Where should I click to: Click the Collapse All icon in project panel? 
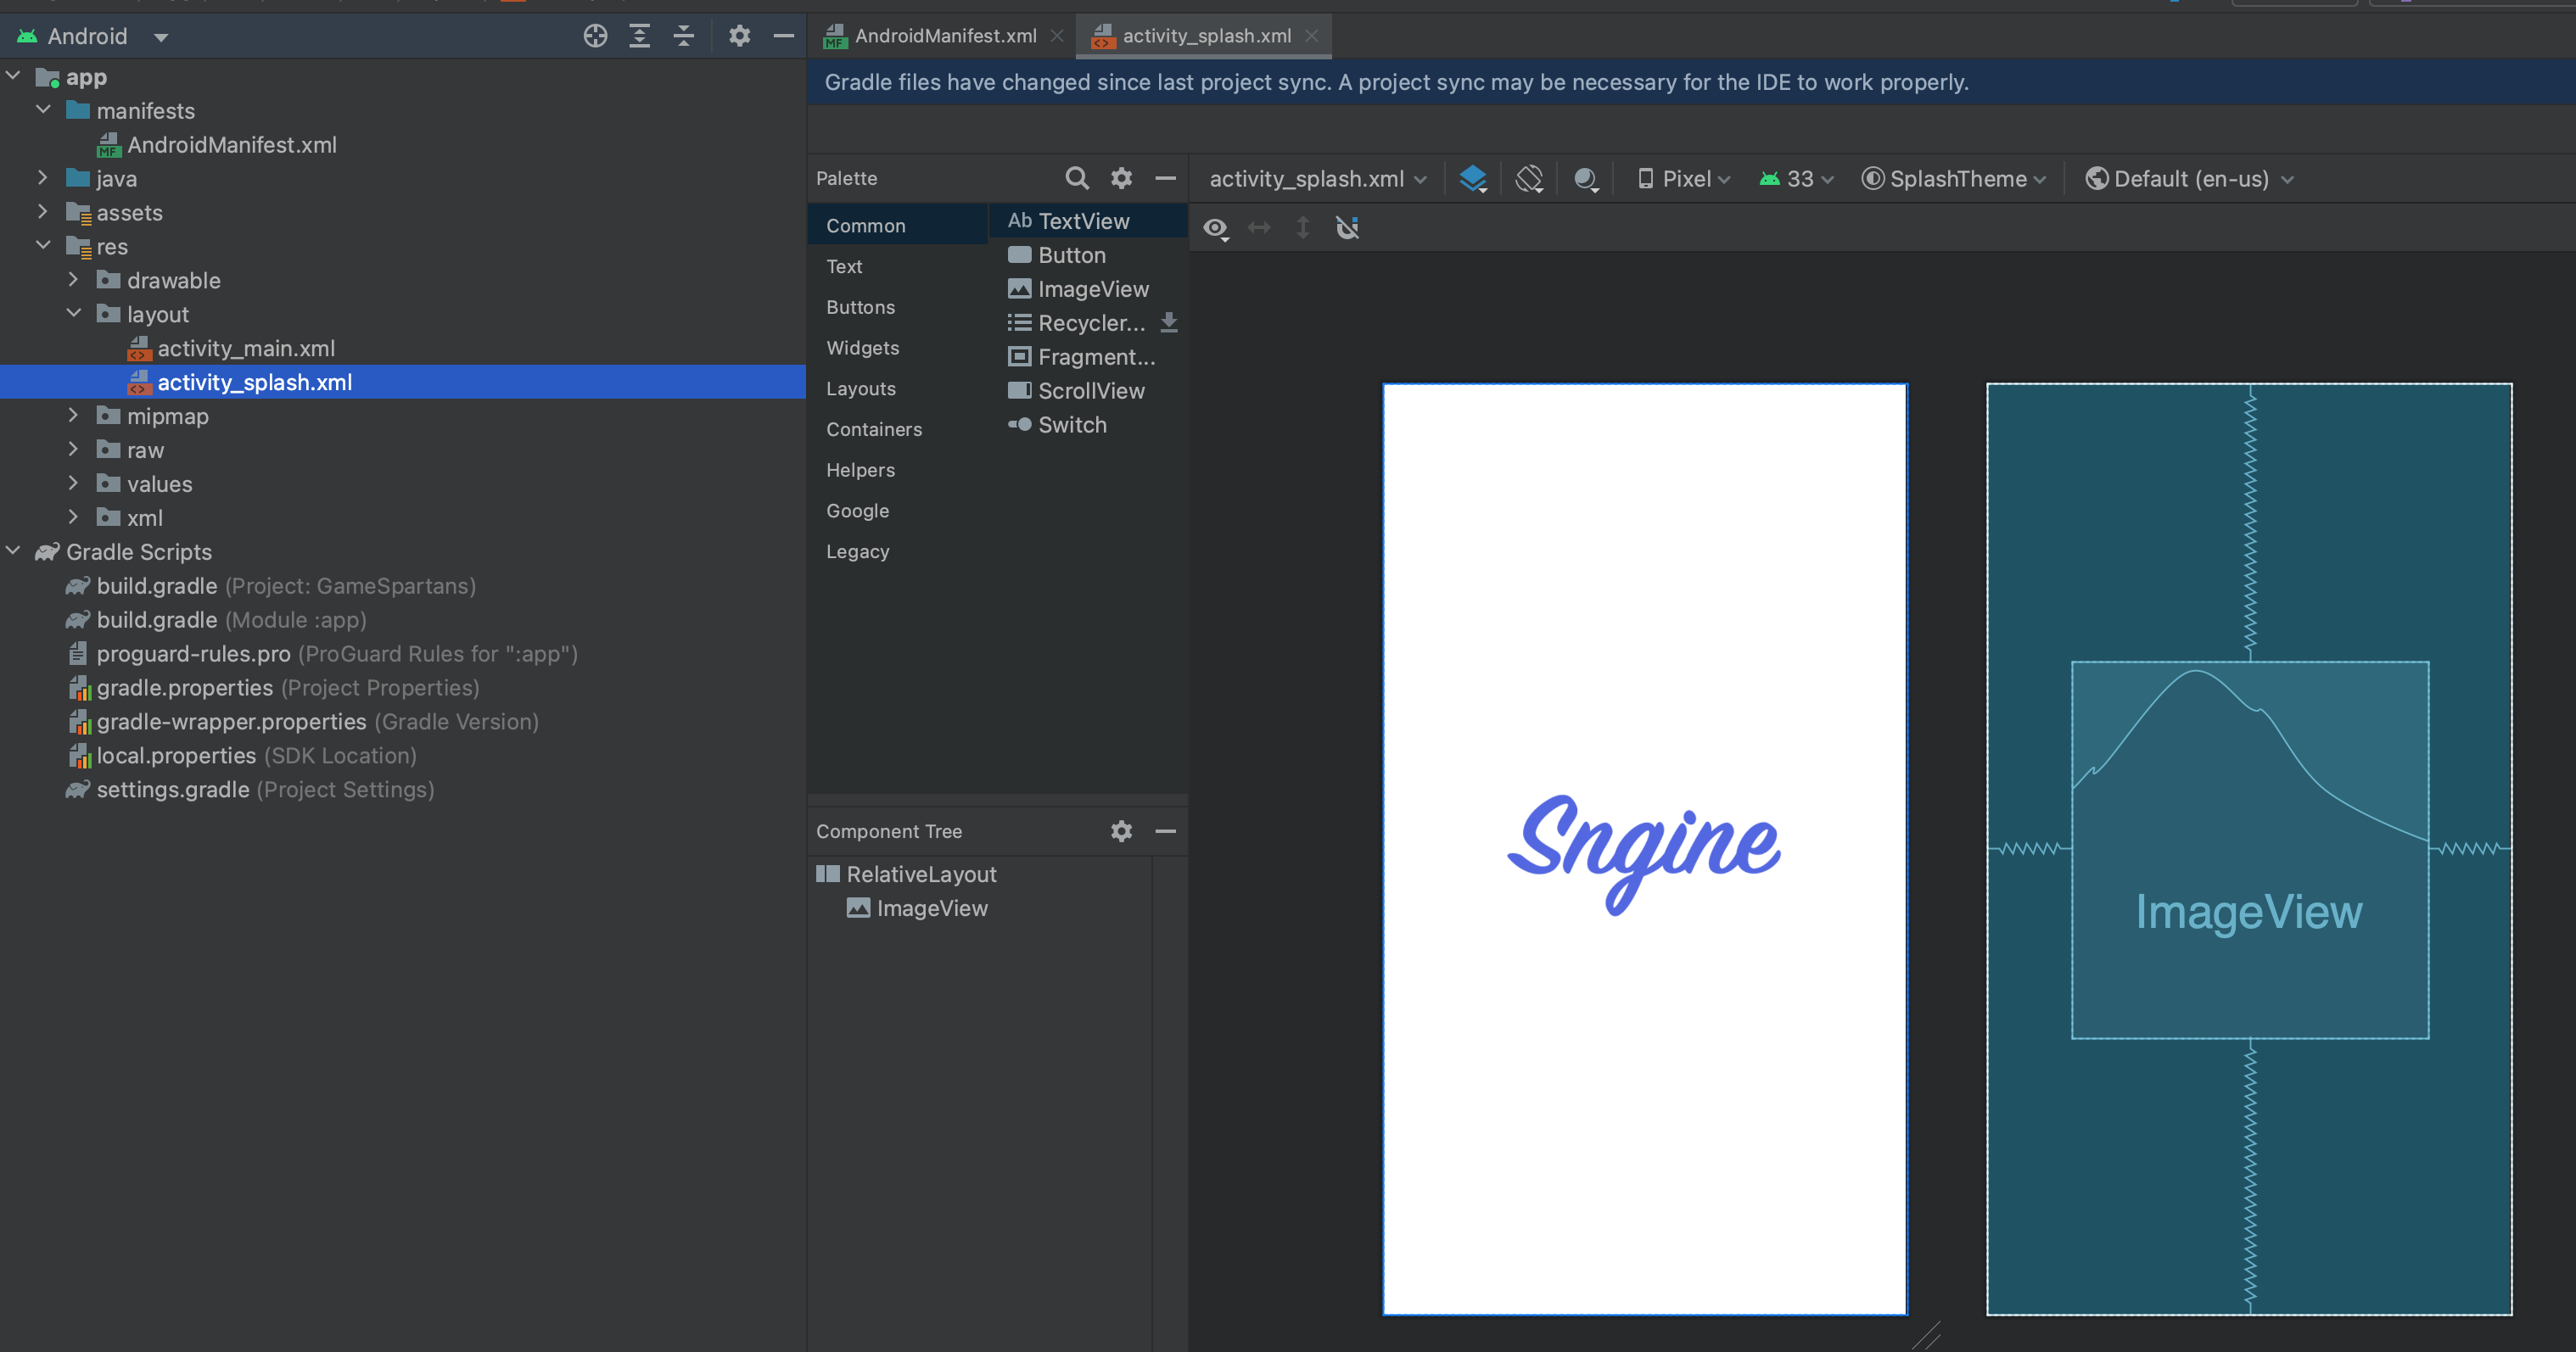point(683,36)
